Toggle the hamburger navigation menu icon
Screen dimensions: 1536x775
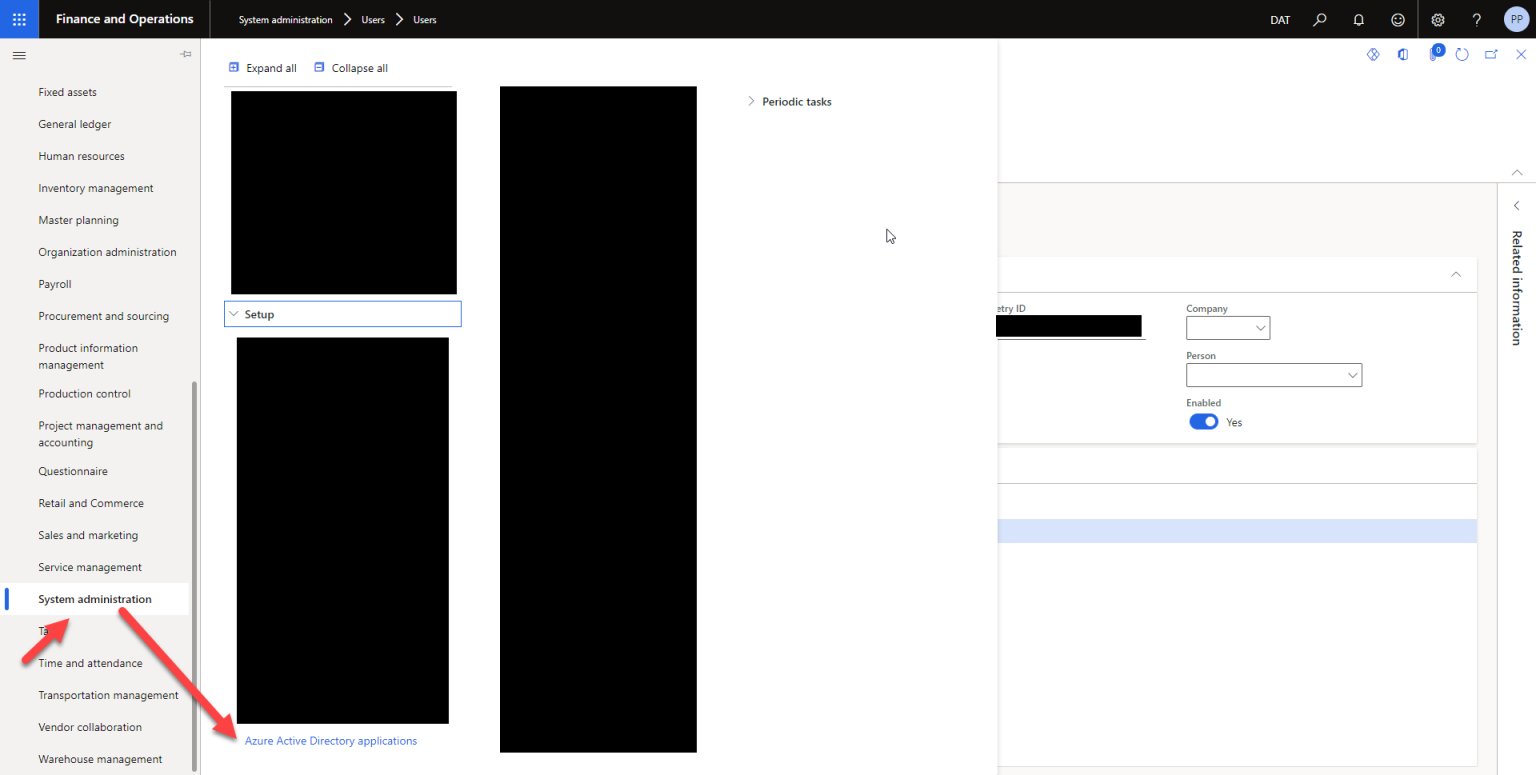pyautogui.click(x=18, y=55)
